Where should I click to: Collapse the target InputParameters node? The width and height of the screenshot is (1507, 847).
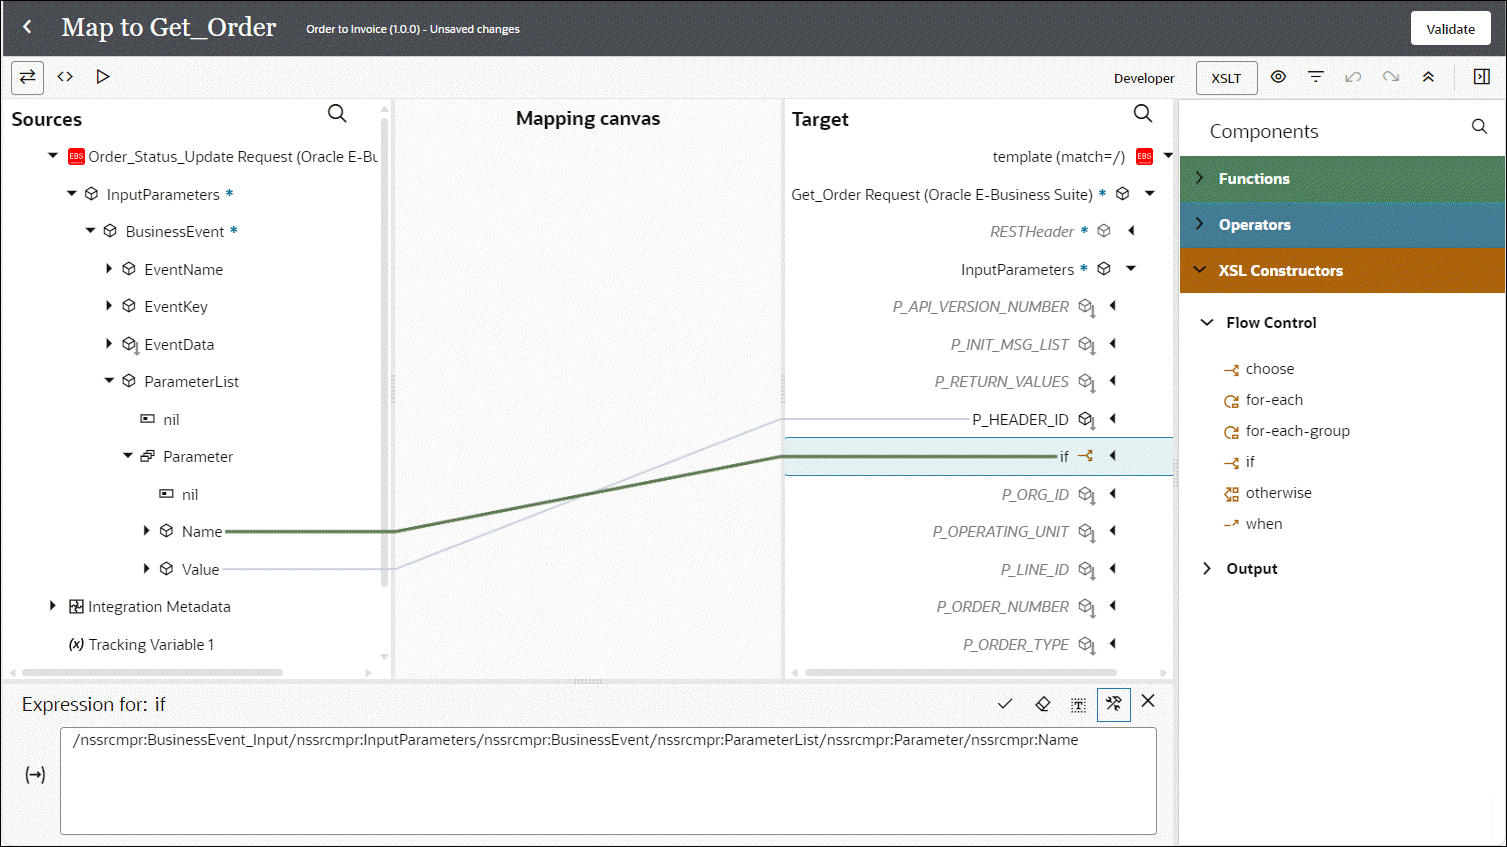click(1131, 268)
